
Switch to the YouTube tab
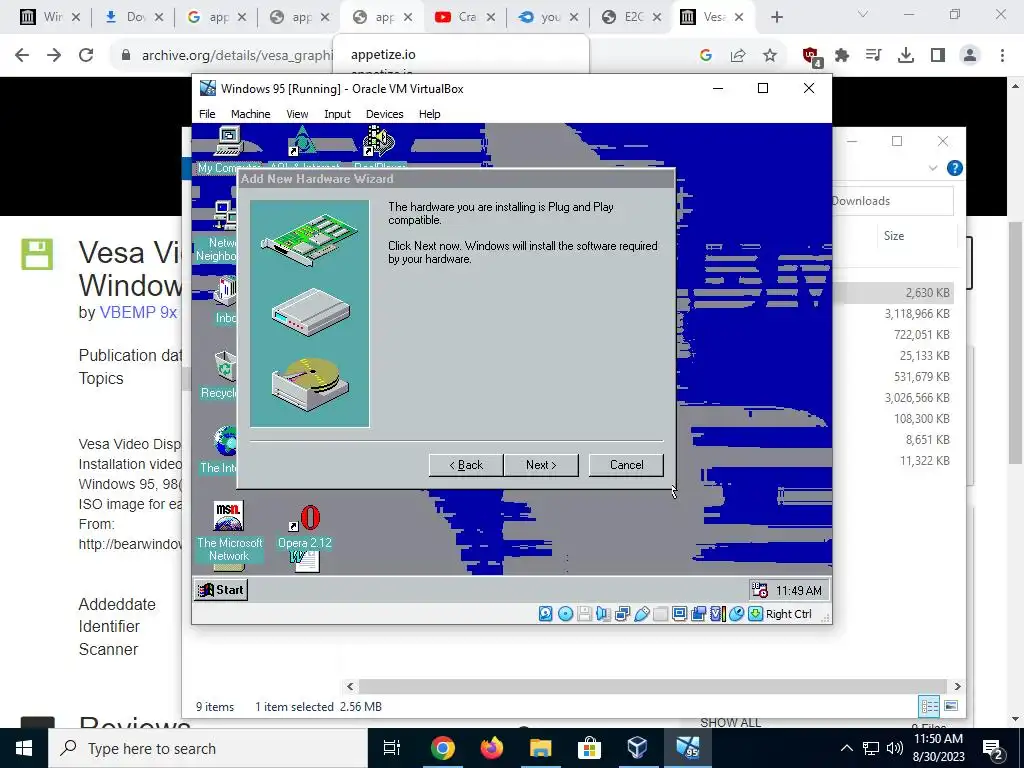point(464,17)
